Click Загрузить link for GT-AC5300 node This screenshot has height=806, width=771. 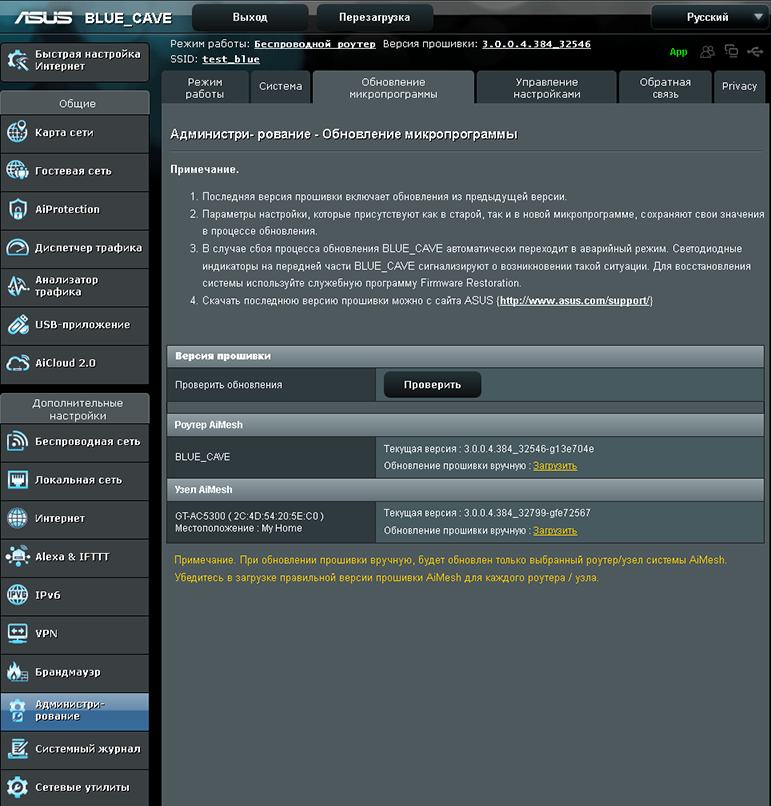[x=555, y=530]
